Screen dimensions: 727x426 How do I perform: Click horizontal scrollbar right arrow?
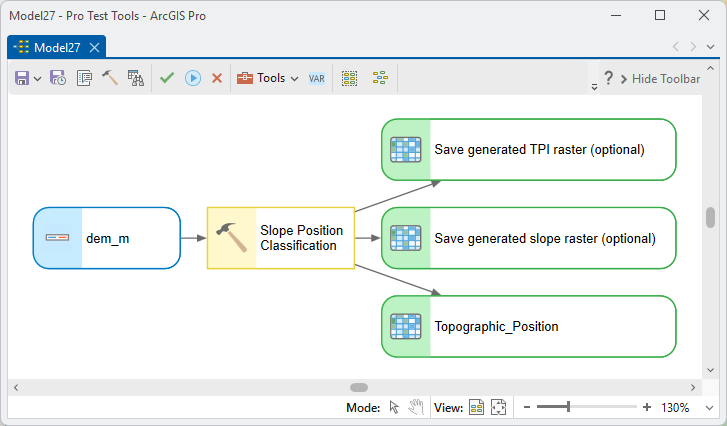(x=693, y=388)
